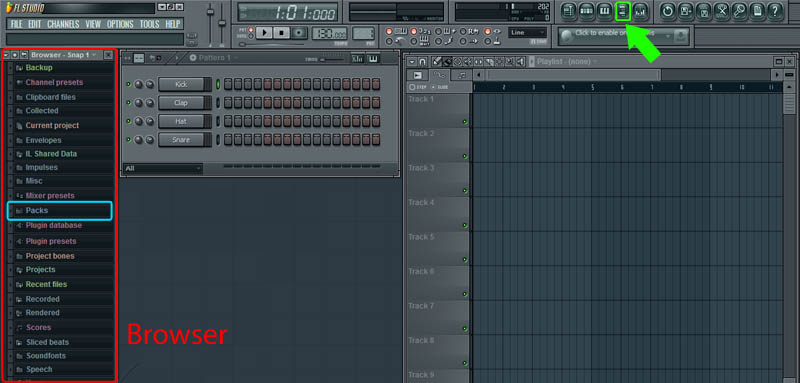Viewport: 800px width, 383px height.
Task: Open the Step Sequencer from top toolbar
Action: (x=587, y=10)
